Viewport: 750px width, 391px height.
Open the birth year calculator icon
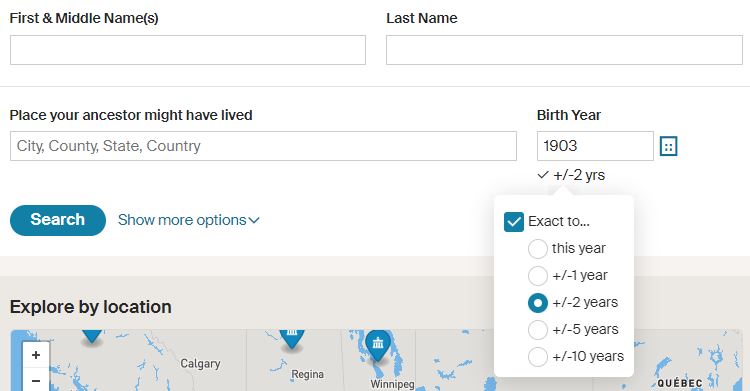668,146
